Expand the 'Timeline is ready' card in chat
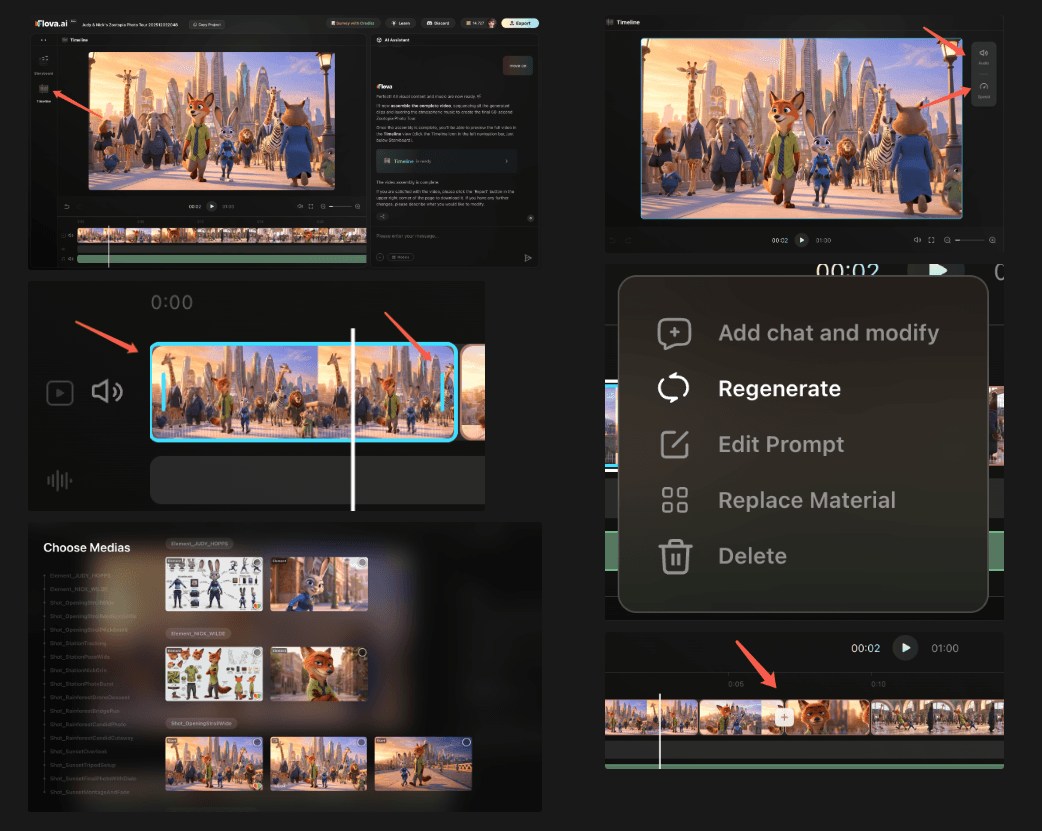 [447, 161]
